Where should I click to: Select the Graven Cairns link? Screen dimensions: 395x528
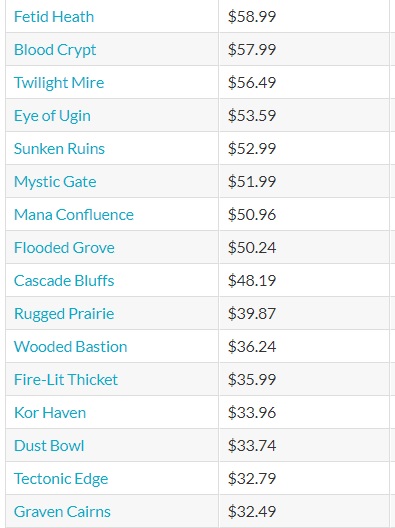(x=62, y=512)
